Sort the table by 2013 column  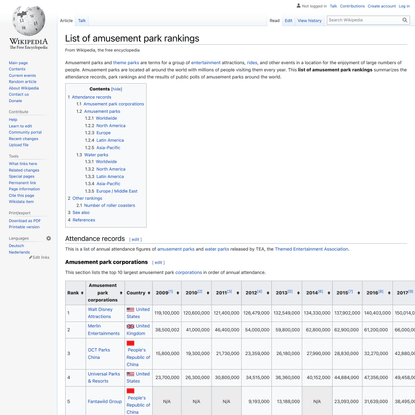coord(298,293)
